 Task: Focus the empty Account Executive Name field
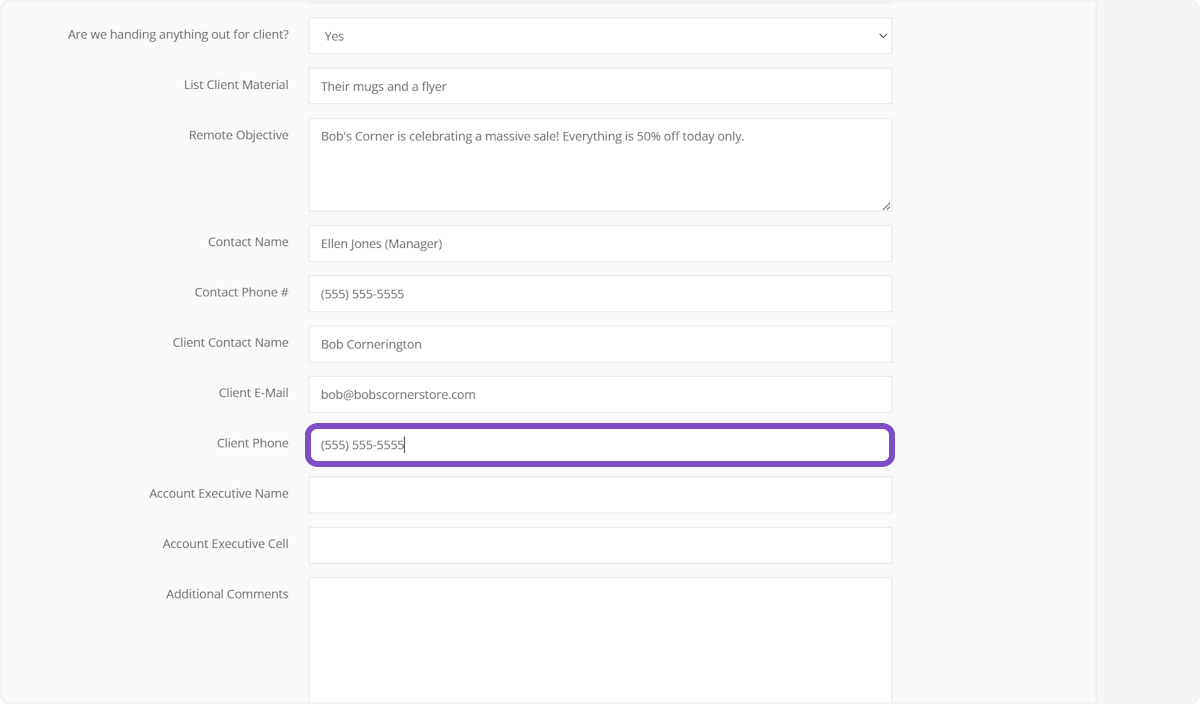point(599,495)
